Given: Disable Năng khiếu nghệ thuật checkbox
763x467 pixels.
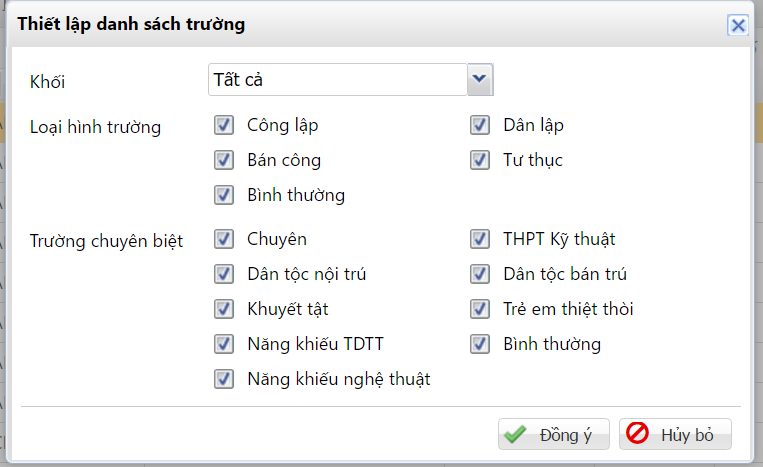Looking at the screenshot, I should [224, 379].
